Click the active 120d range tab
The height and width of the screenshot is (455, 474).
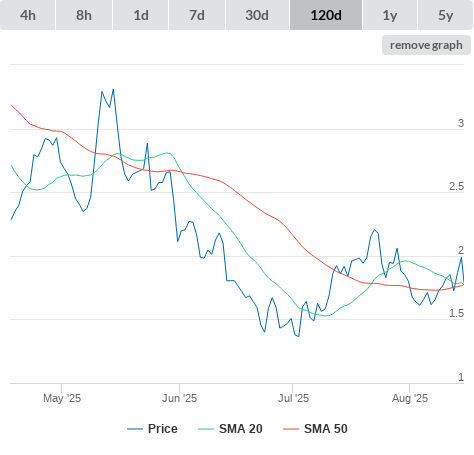click(x=326, y=15)
